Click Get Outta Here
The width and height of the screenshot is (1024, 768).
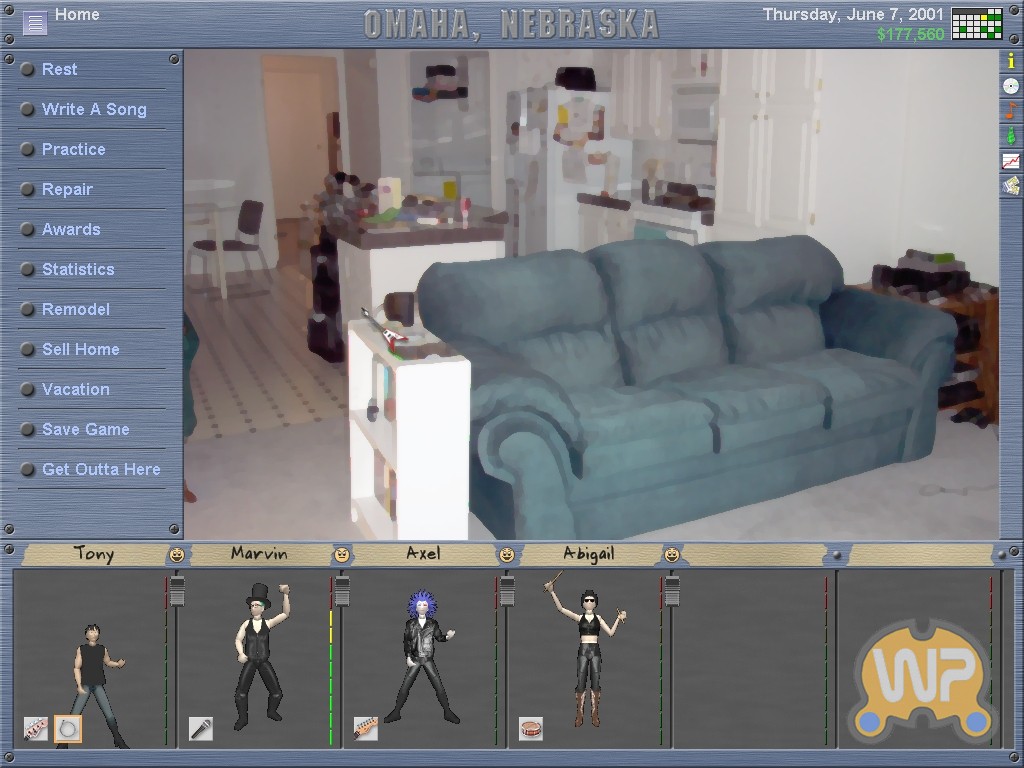(100, 469)
